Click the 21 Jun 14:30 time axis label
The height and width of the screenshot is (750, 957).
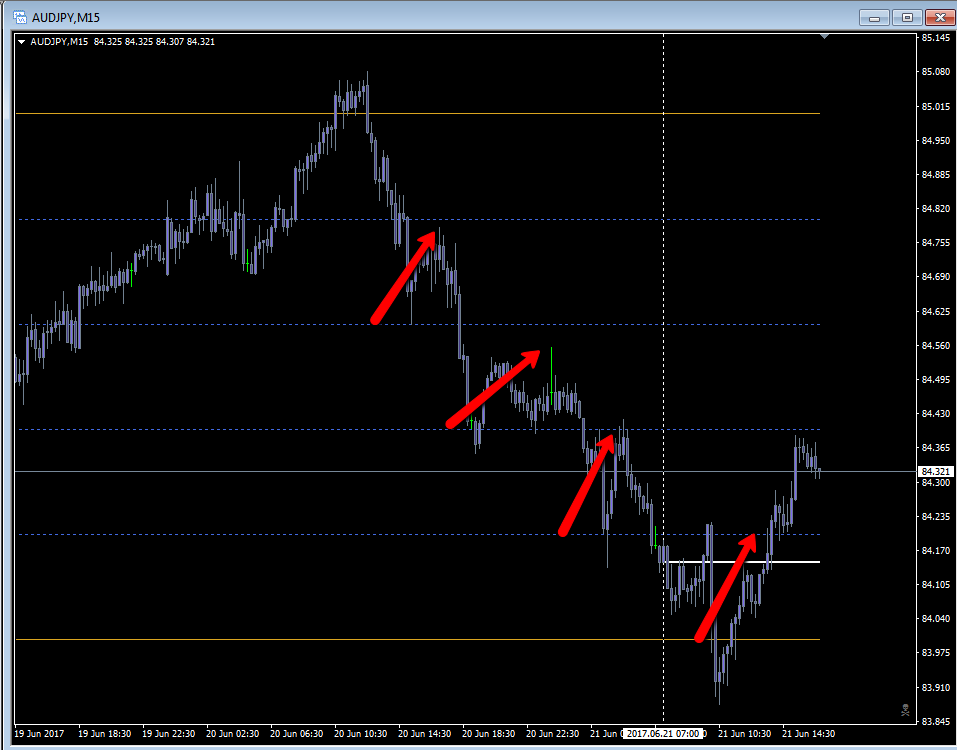pos(809,734)
